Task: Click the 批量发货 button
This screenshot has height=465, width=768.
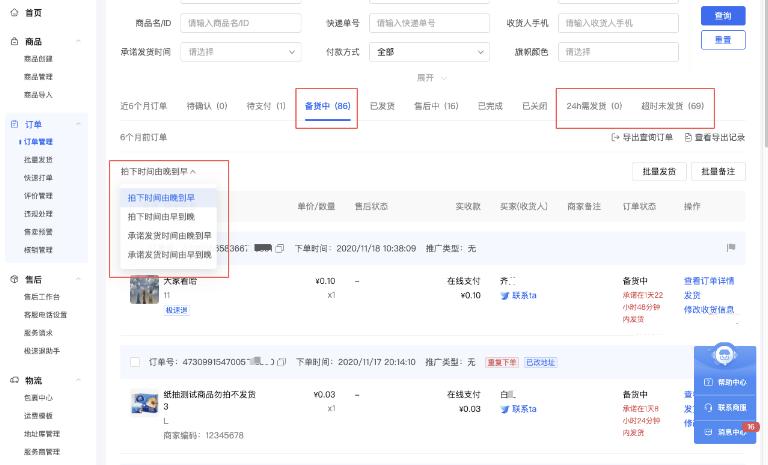Action: tap(657, 172)
